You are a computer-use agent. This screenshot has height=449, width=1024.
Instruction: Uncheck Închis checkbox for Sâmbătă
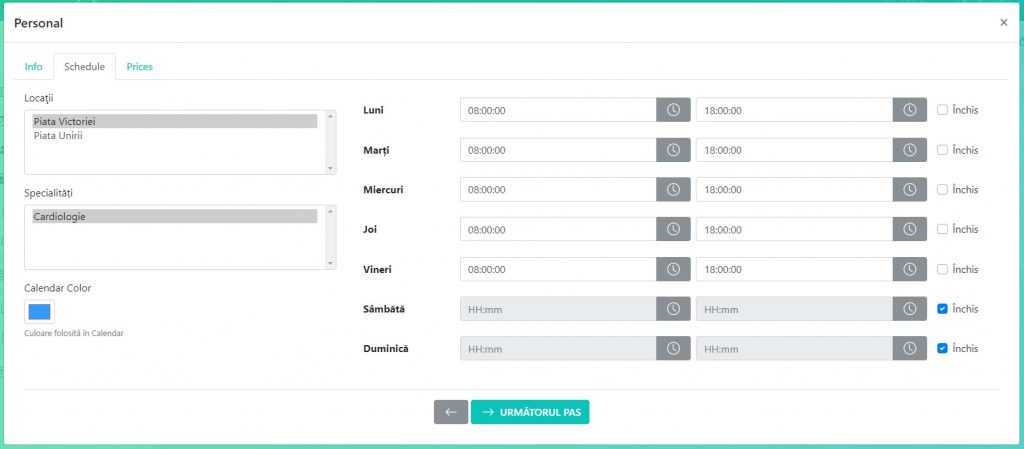942,309
